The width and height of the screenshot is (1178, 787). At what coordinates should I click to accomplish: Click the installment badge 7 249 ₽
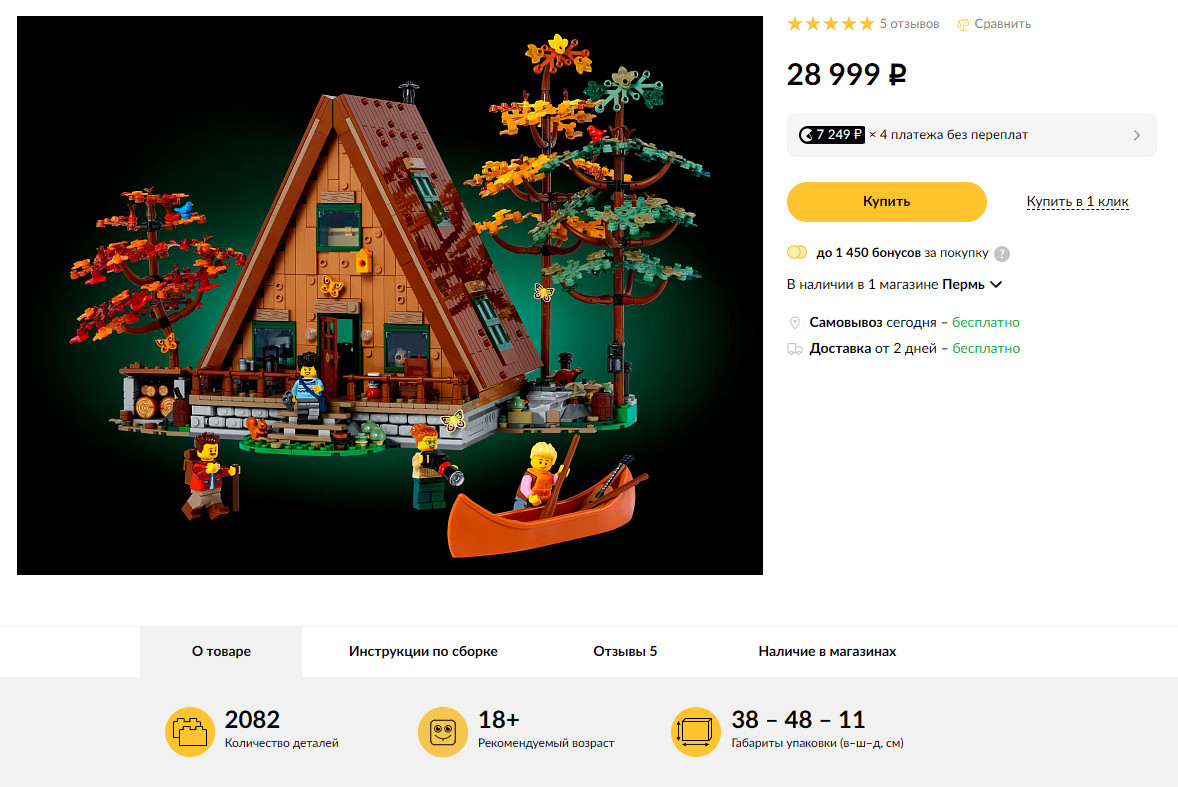(832, 135)
